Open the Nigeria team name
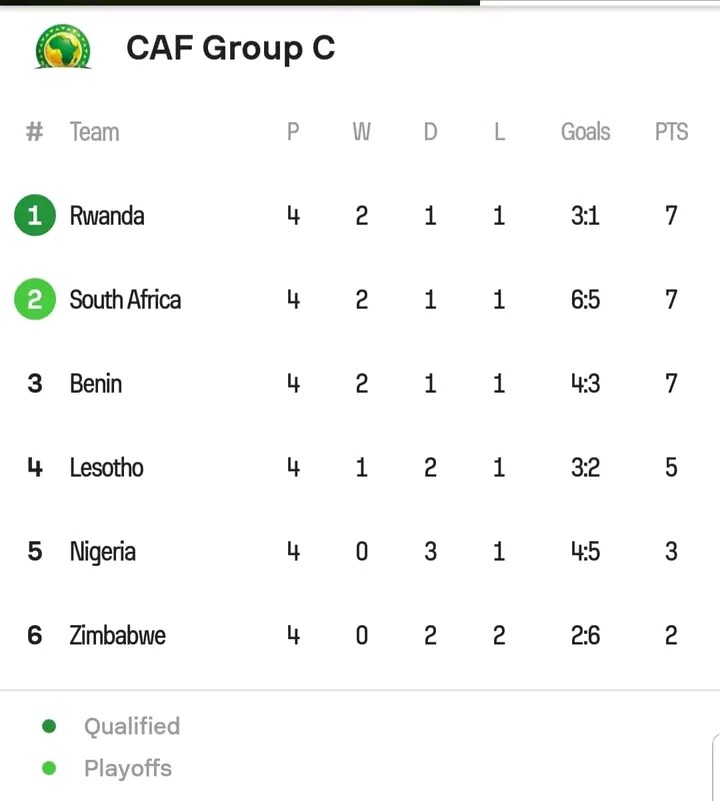 (103, 552)
